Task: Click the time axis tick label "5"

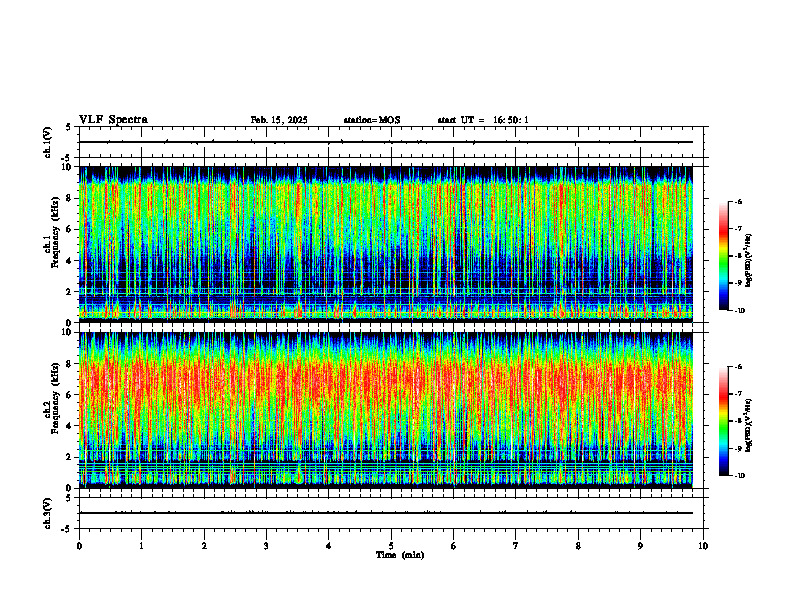Action: click(x=391, y=546)
